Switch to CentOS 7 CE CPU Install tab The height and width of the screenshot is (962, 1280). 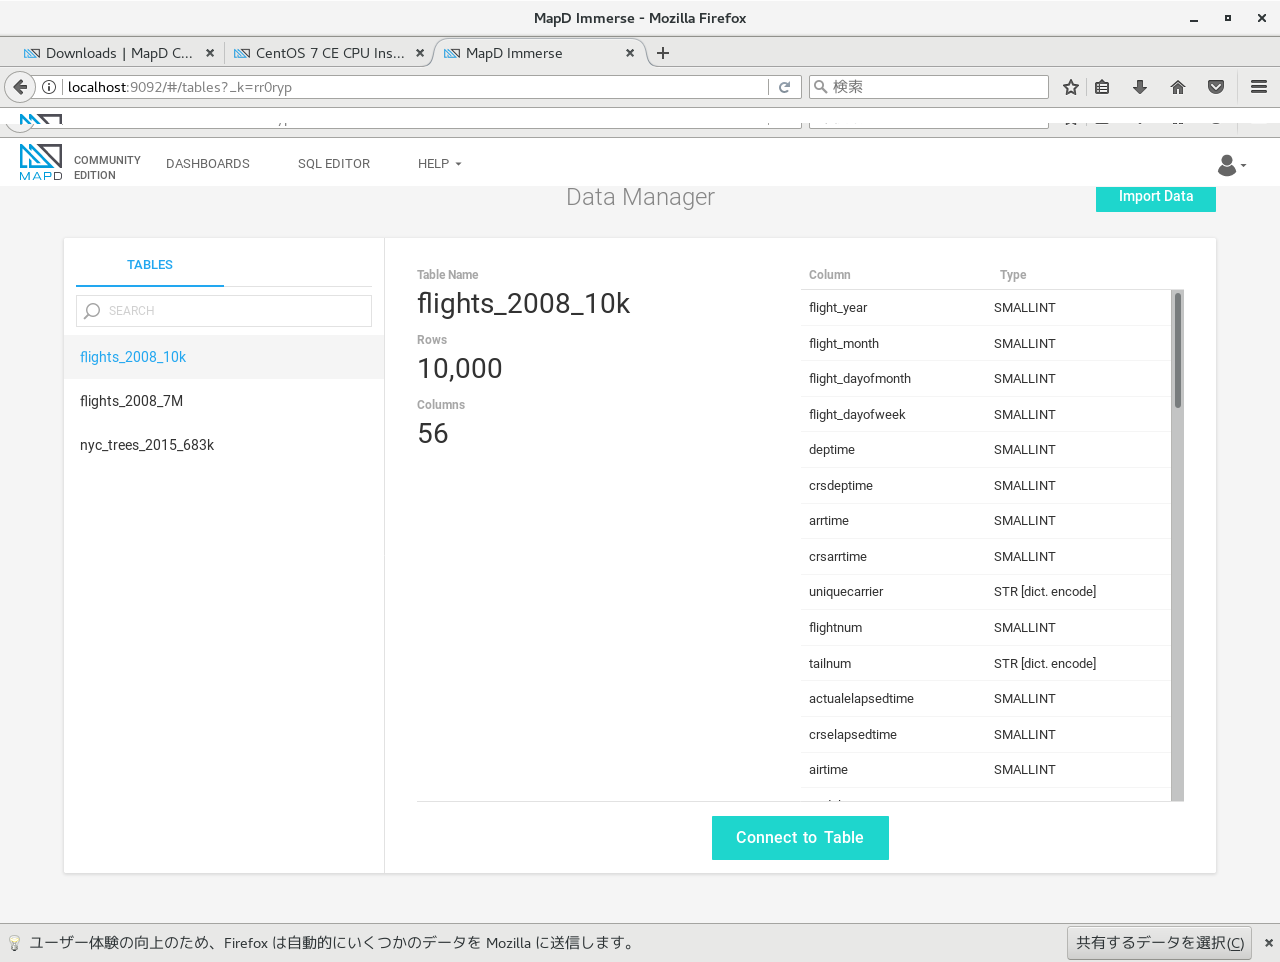pyautogui.click(x=330, y=53)
